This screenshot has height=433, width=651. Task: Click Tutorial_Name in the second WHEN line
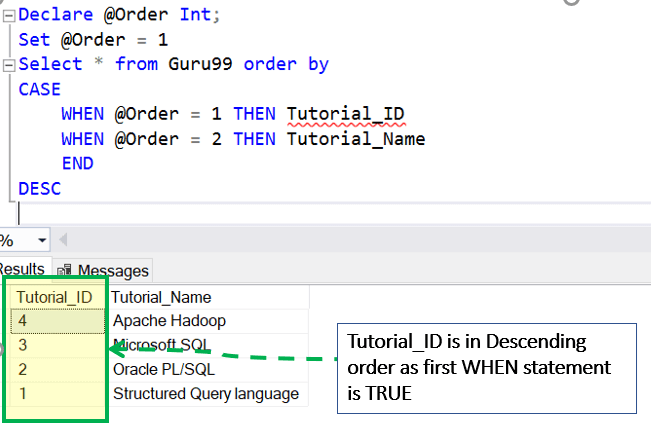click(355, 139)
